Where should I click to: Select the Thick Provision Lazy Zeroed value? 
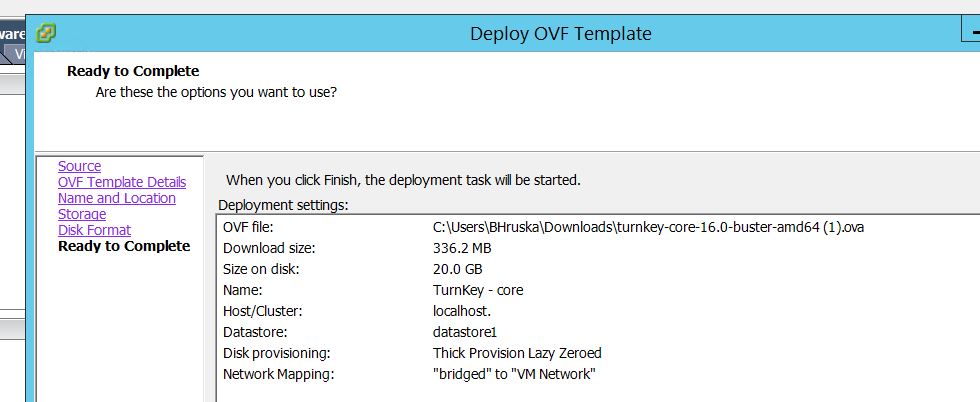(517, 353)
